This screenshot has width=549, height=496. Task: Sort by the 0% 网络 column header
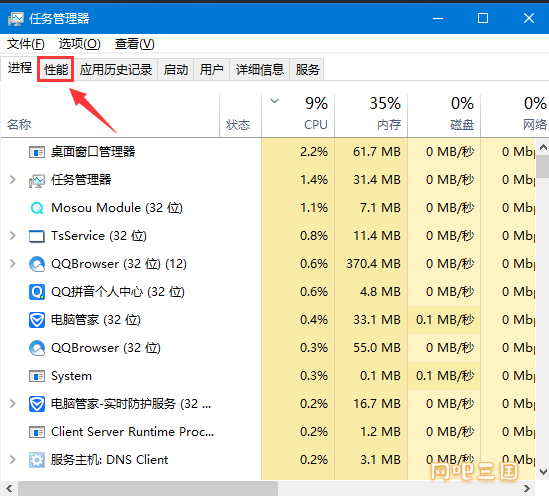coord(515,116)
